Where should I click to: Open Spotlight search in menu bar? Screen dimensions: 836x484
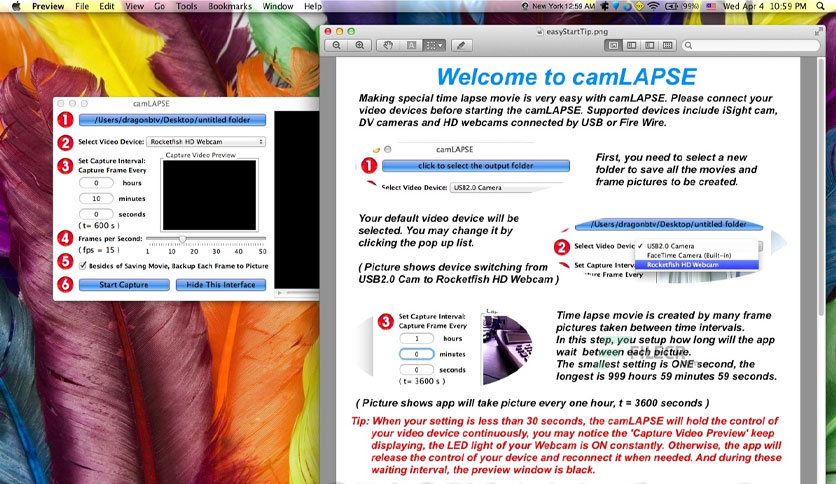821,6
